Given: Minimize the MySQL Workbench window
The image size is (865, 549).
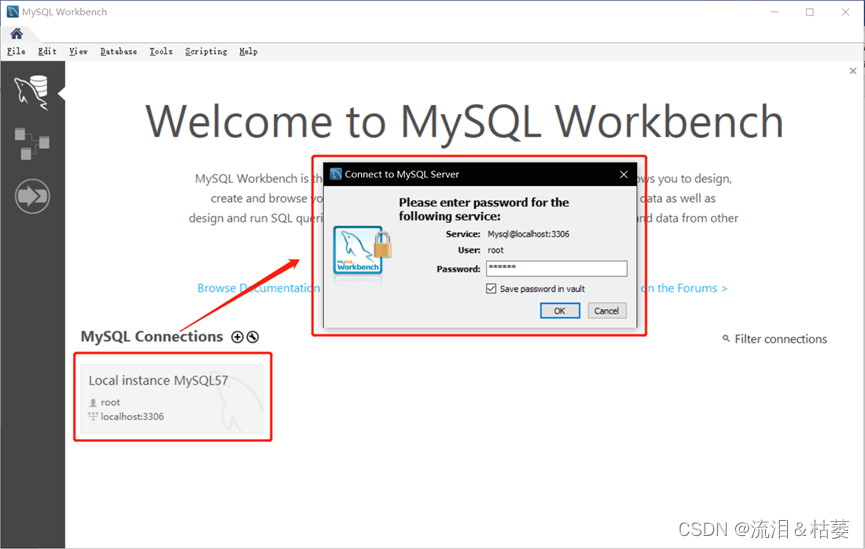Looking at the screenshot, I should click(775, 12).
